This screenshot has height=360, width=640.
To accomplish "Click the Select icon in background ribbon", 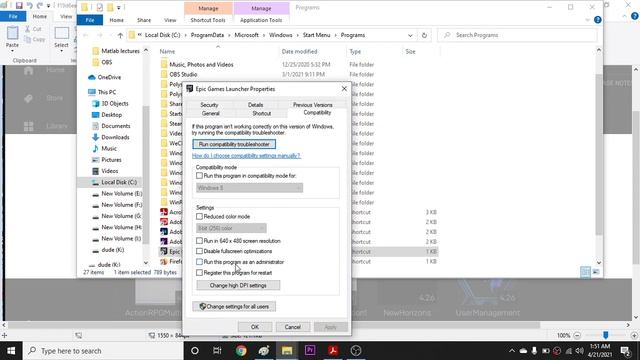I will [62, 33].
